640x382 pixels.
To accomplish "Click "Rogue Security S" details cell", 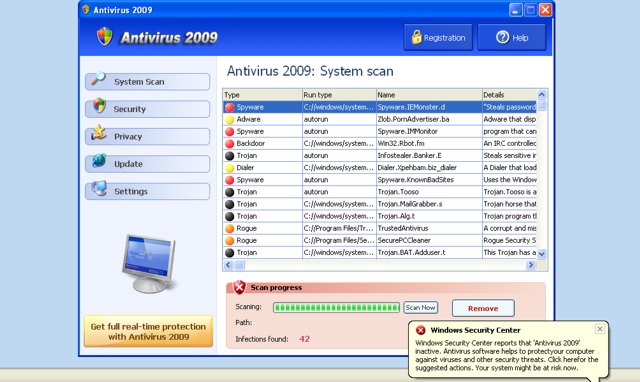I will [x=509, y=240].
